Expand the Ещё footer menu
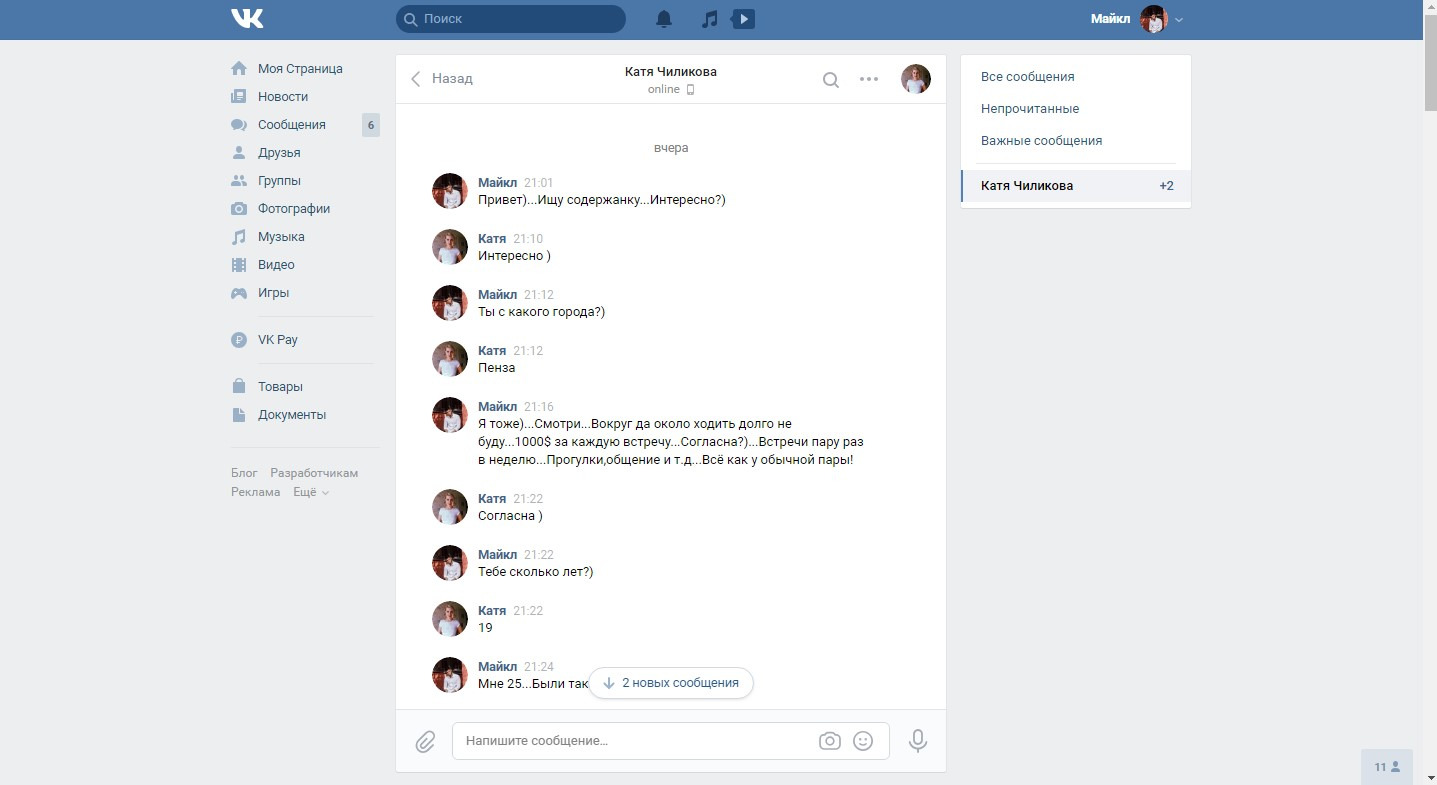1437x785 pixels. [311, 492]
